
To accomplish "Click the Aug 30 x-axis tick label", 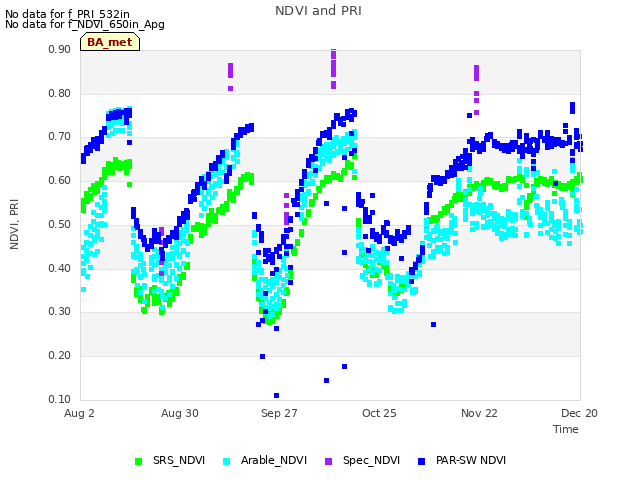I will [180, 413].
